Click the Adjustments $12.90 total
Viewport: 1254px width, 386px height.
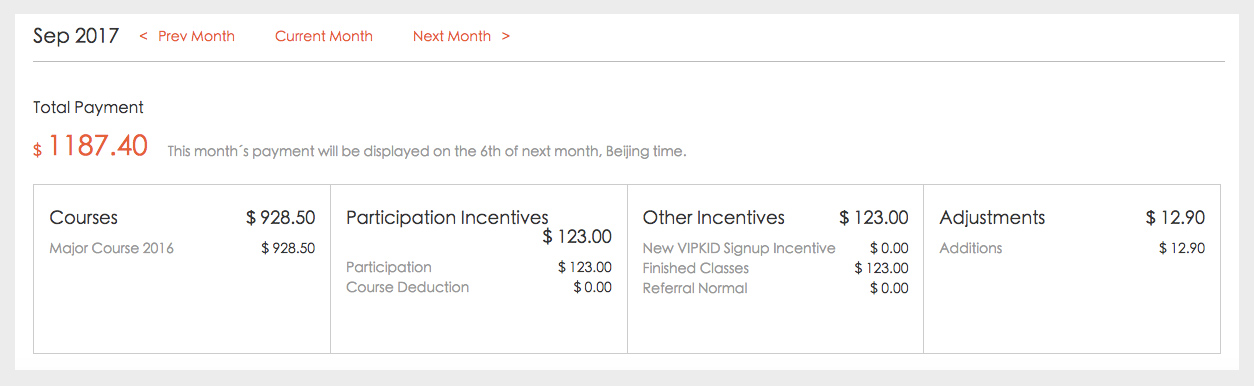(1175, 217)
